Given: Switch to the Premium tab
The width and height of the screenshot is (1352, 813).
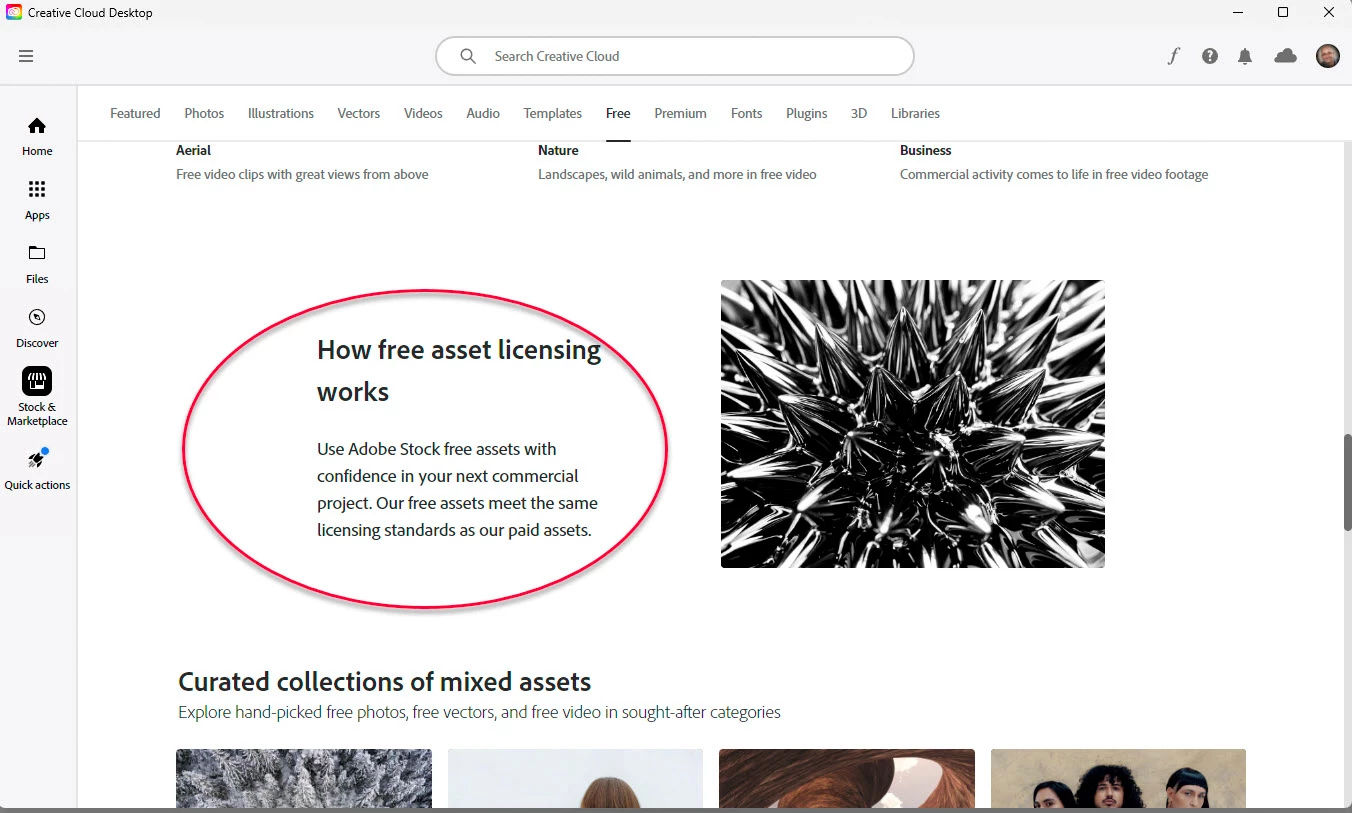Looking at the screenshot, I should click(681, 113).
